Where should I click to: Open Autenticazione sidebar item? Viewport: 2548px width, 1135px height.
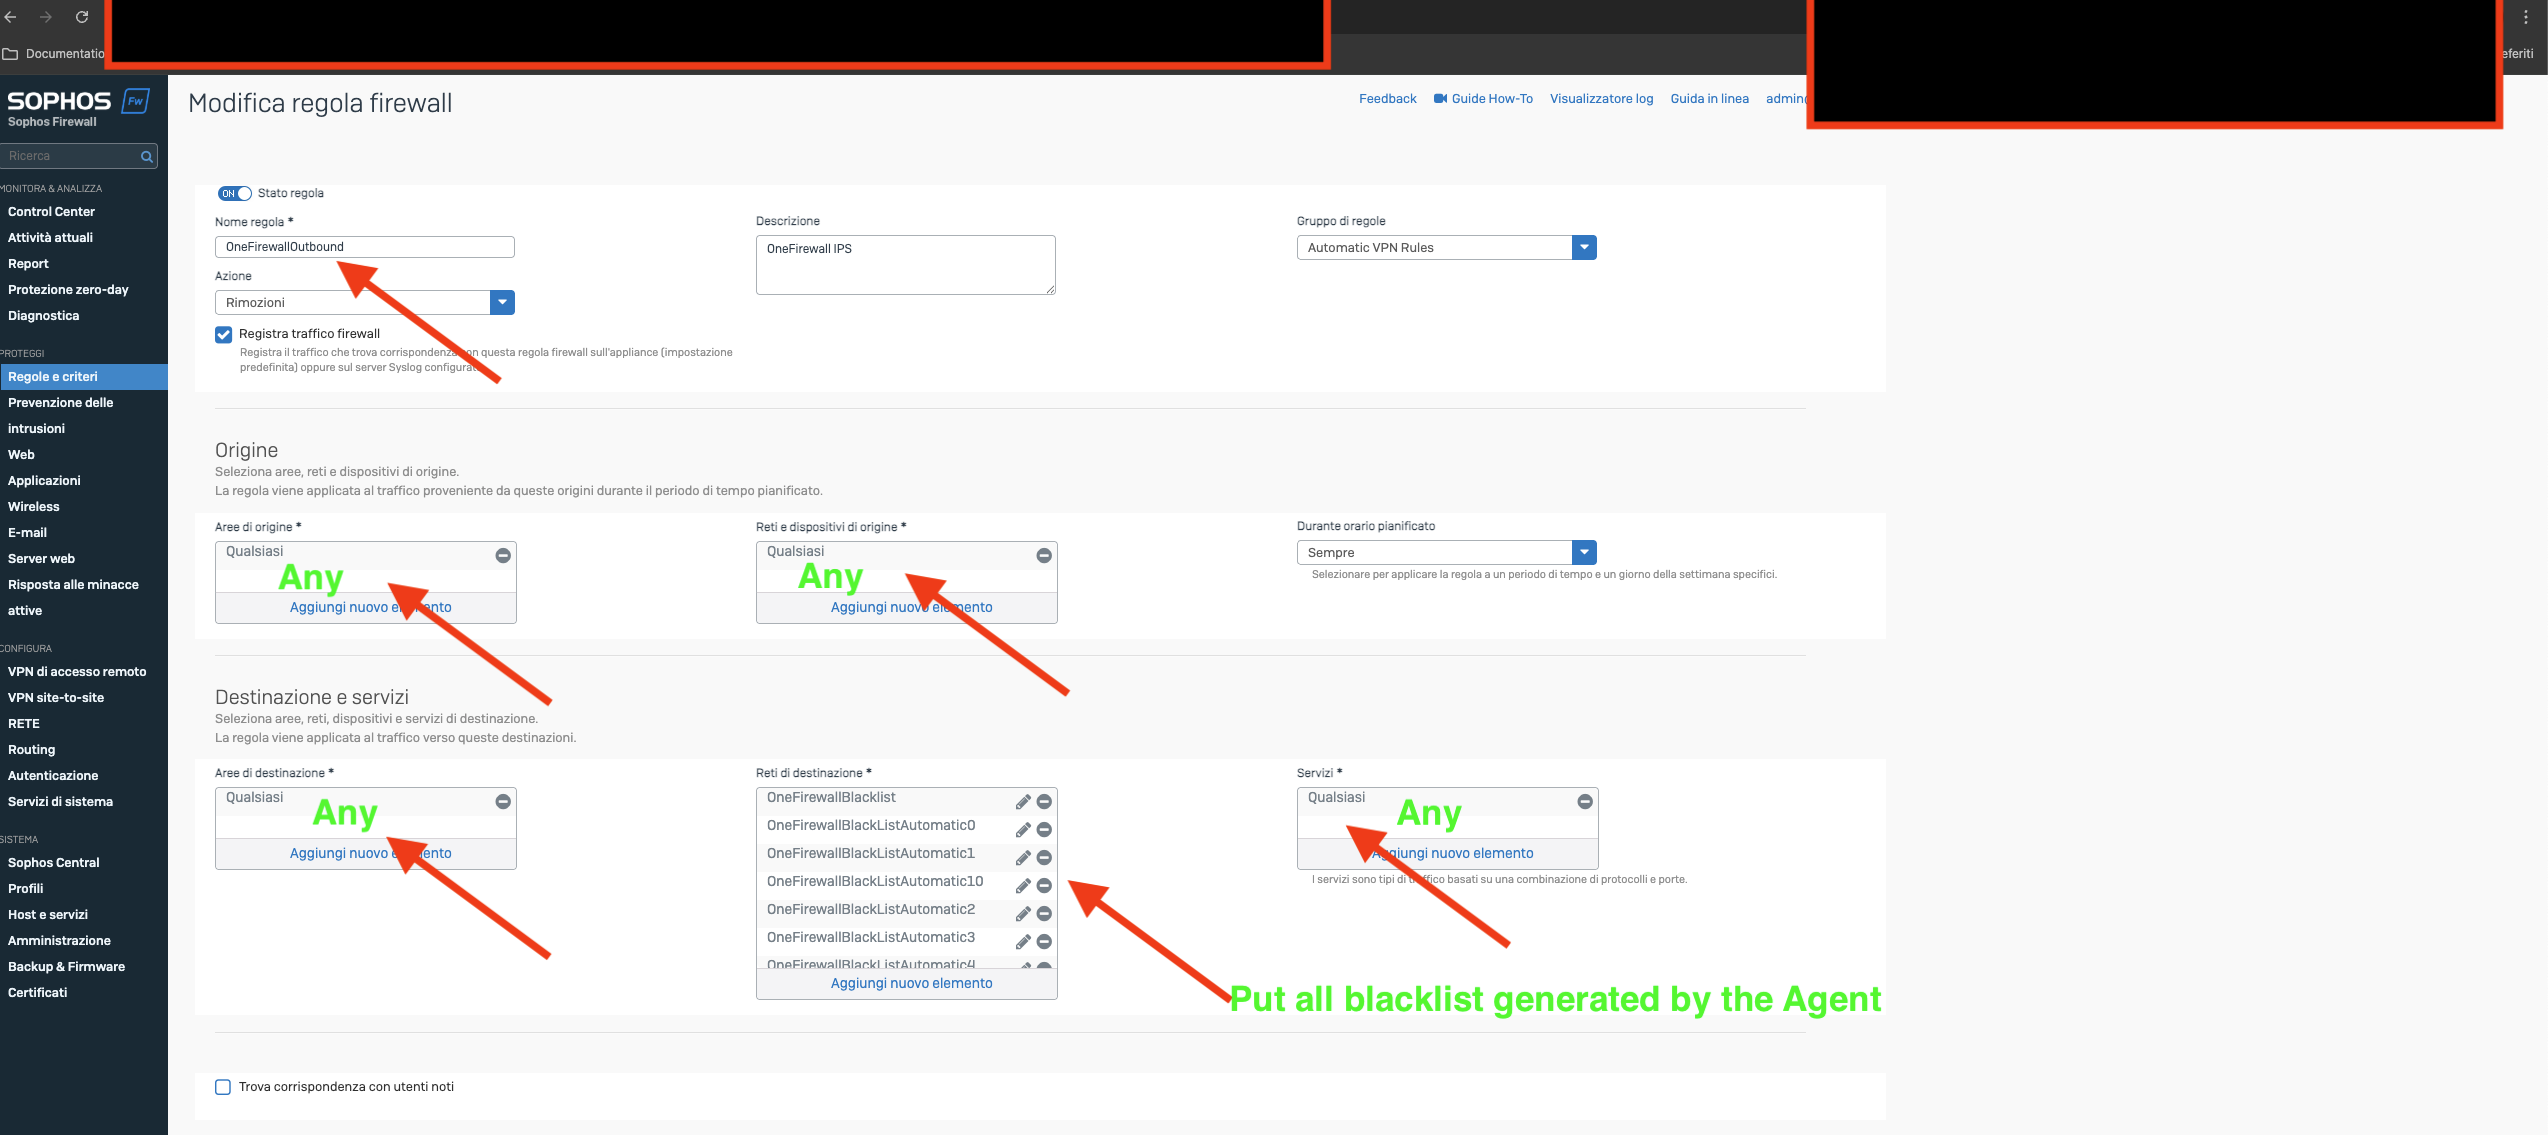point(53,776)
